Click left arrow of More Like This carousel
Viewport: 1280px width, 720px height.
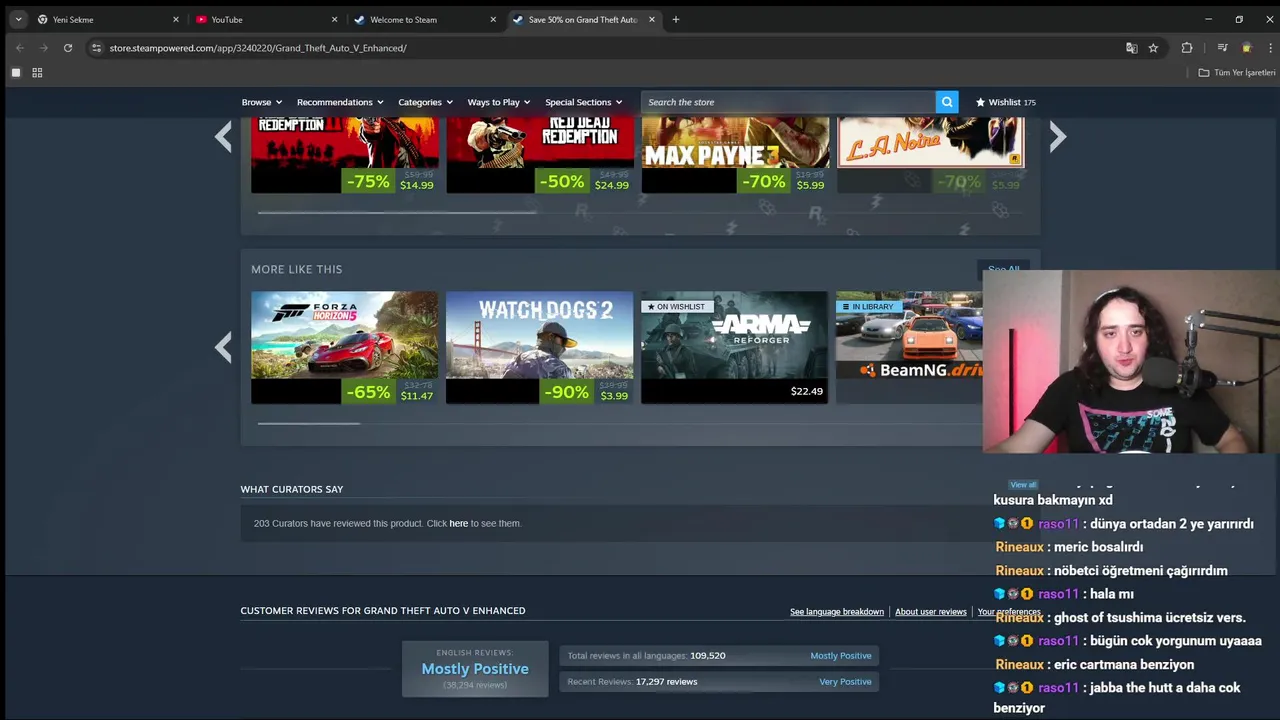[223, 347]
